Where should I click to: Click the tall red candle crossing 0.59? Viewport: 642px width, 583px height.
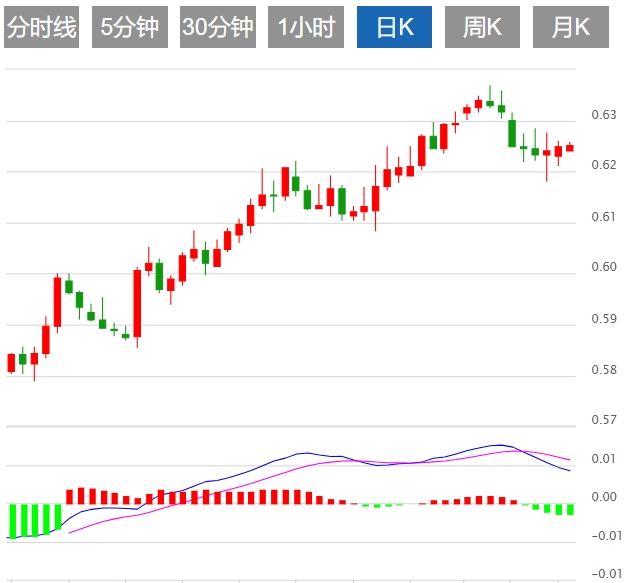[x=137, y=303]
